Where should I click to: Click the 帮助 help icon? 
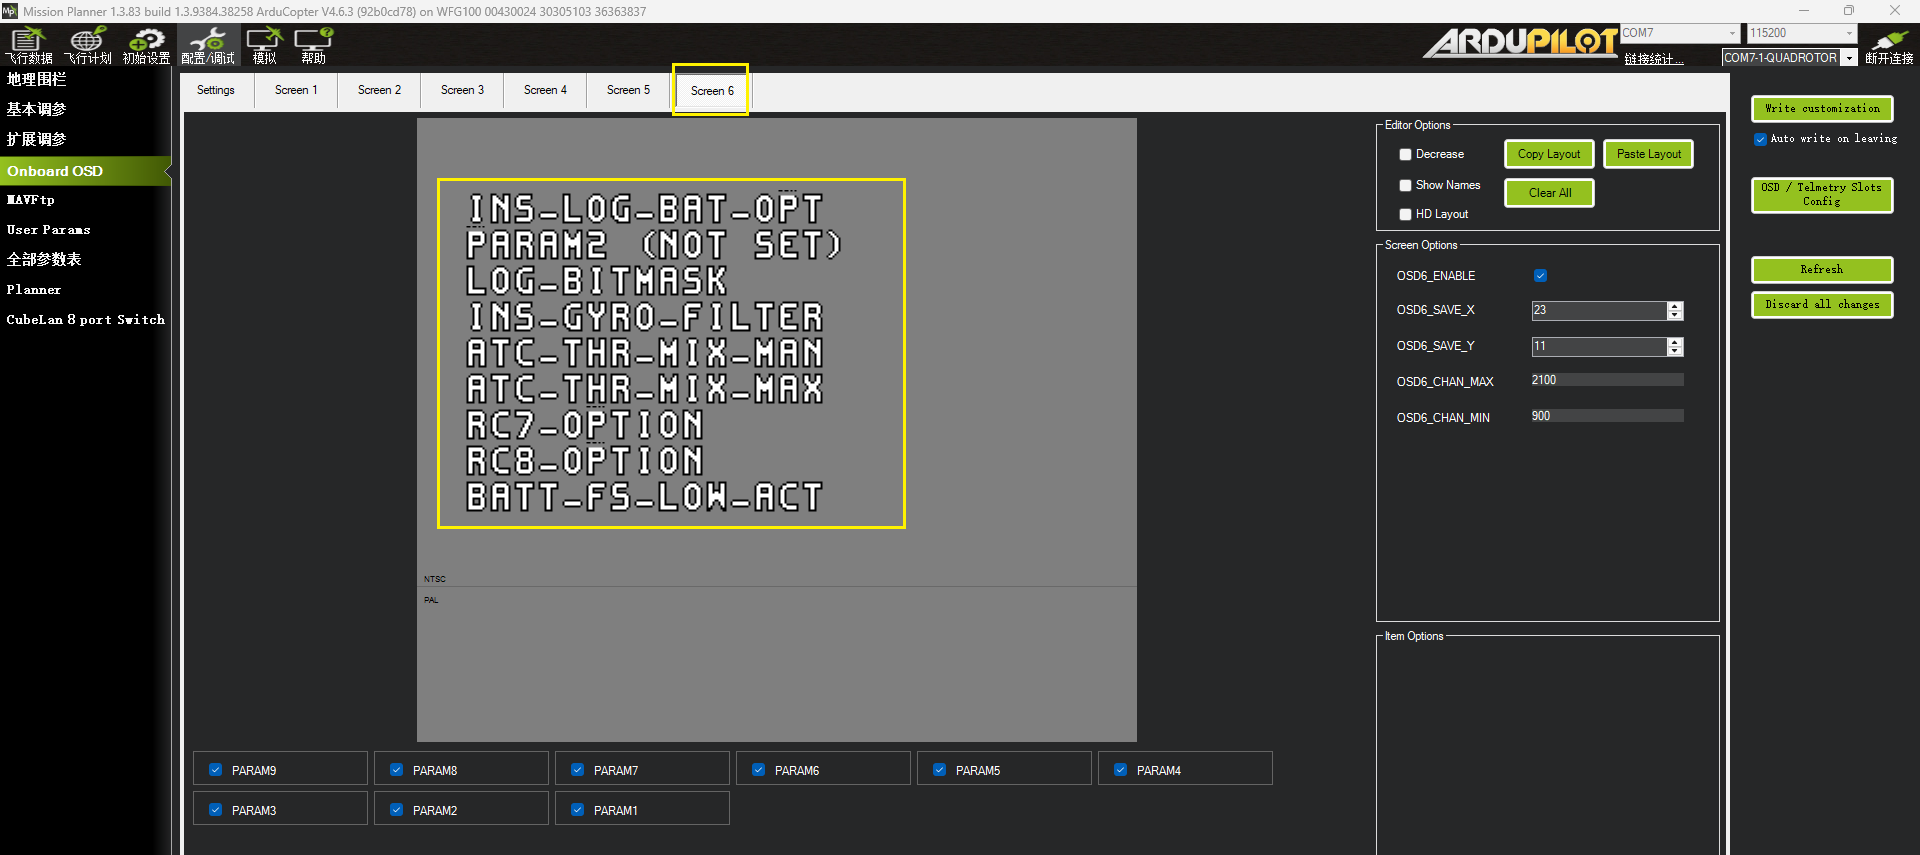point(313,46)
